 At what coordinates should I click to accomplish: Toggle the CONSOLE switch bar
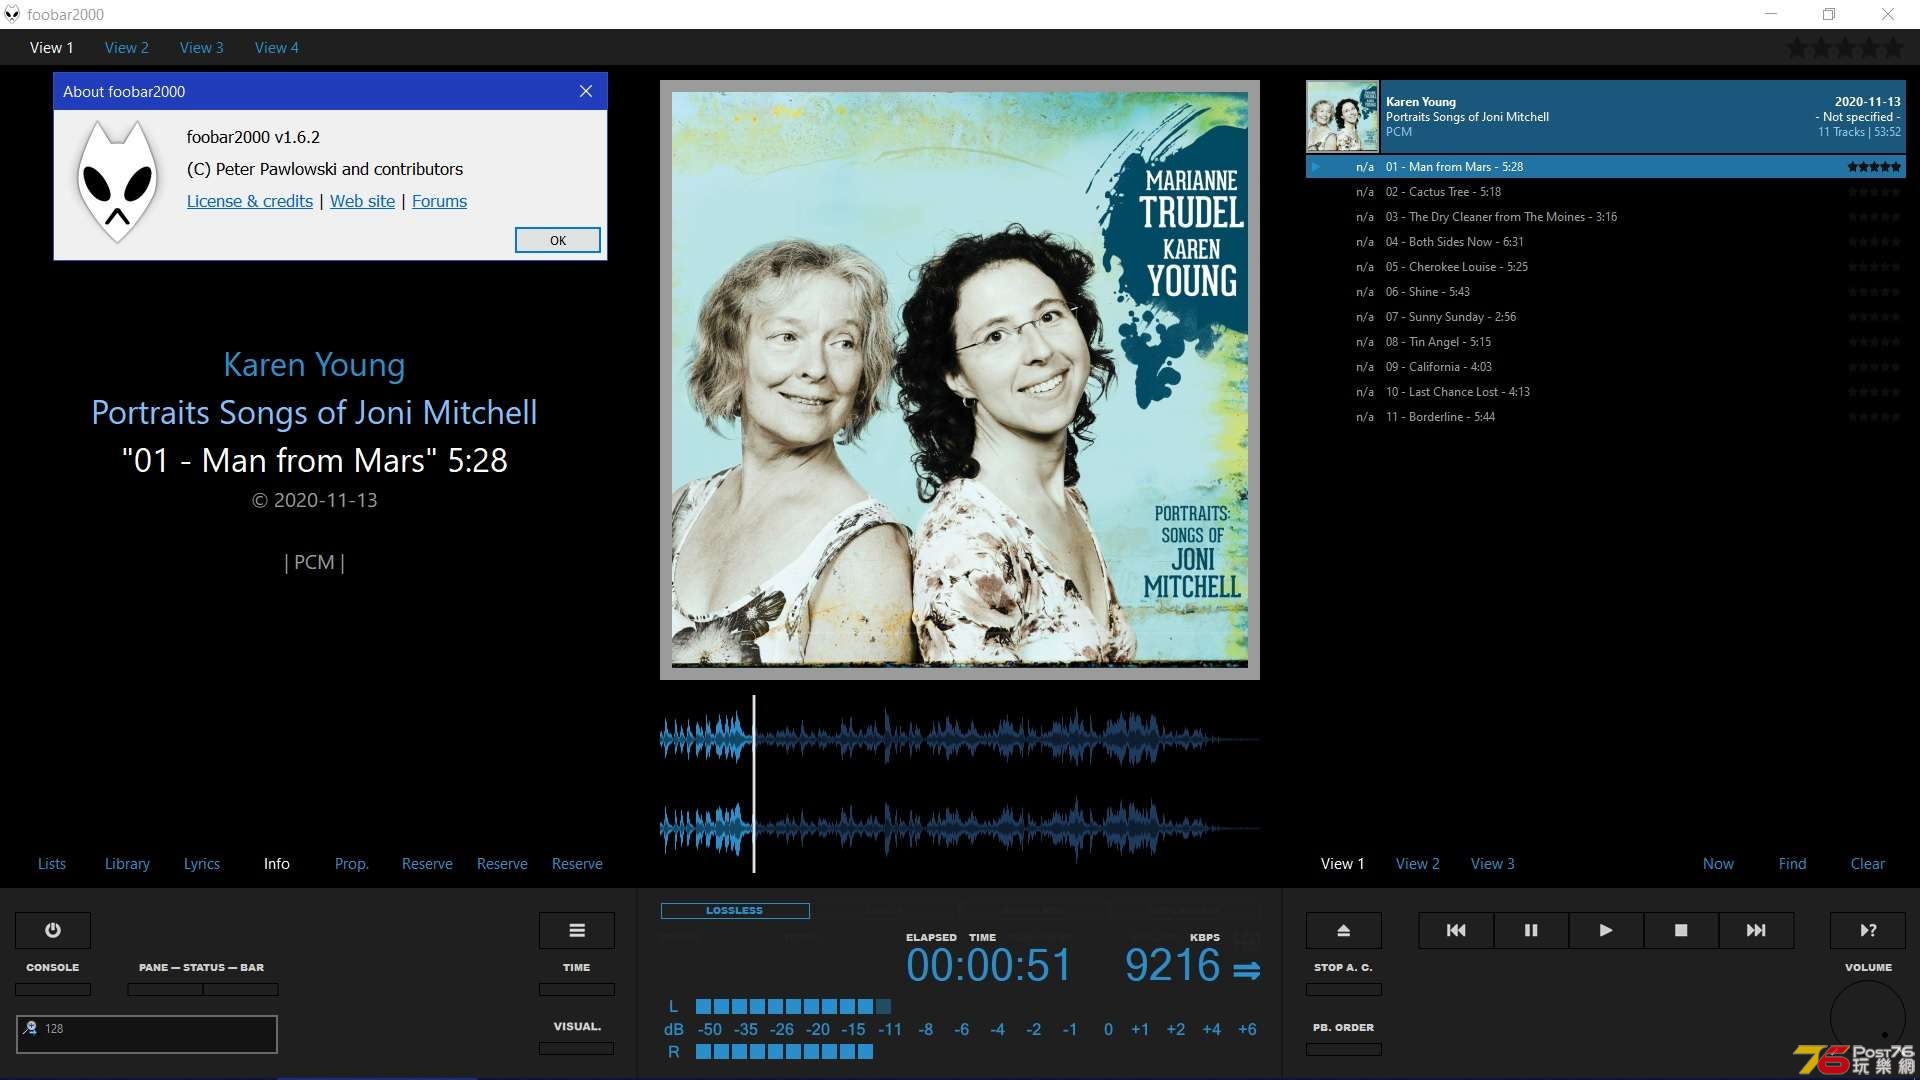point(53,990)
